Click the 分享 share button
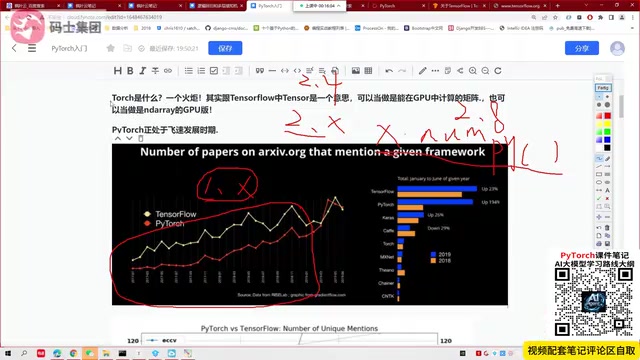640x360 pixels. click(x=582, y=48)
